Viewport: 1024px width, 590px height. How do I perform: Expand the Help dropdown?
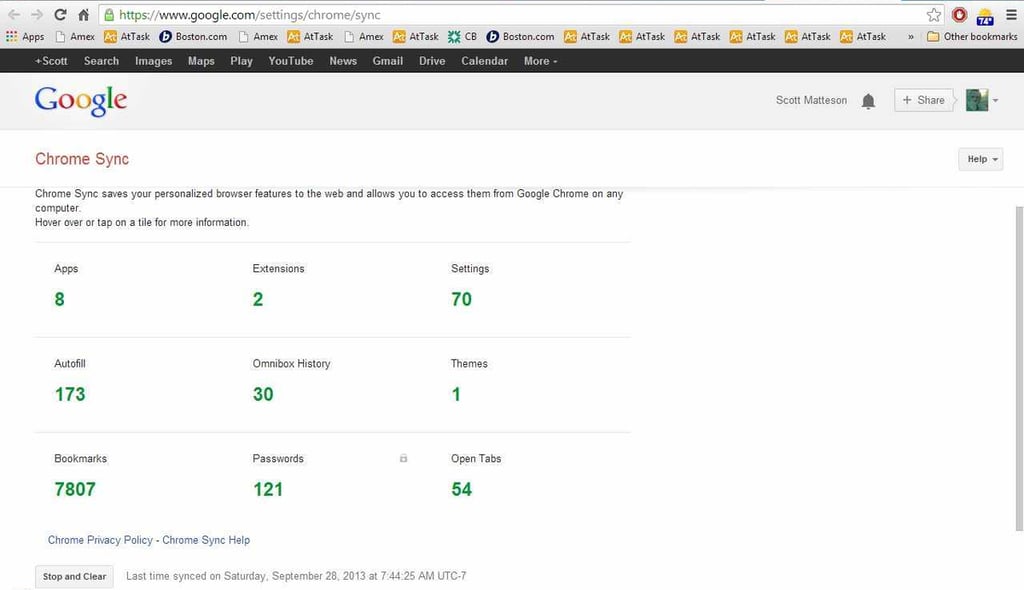(980, 159)
